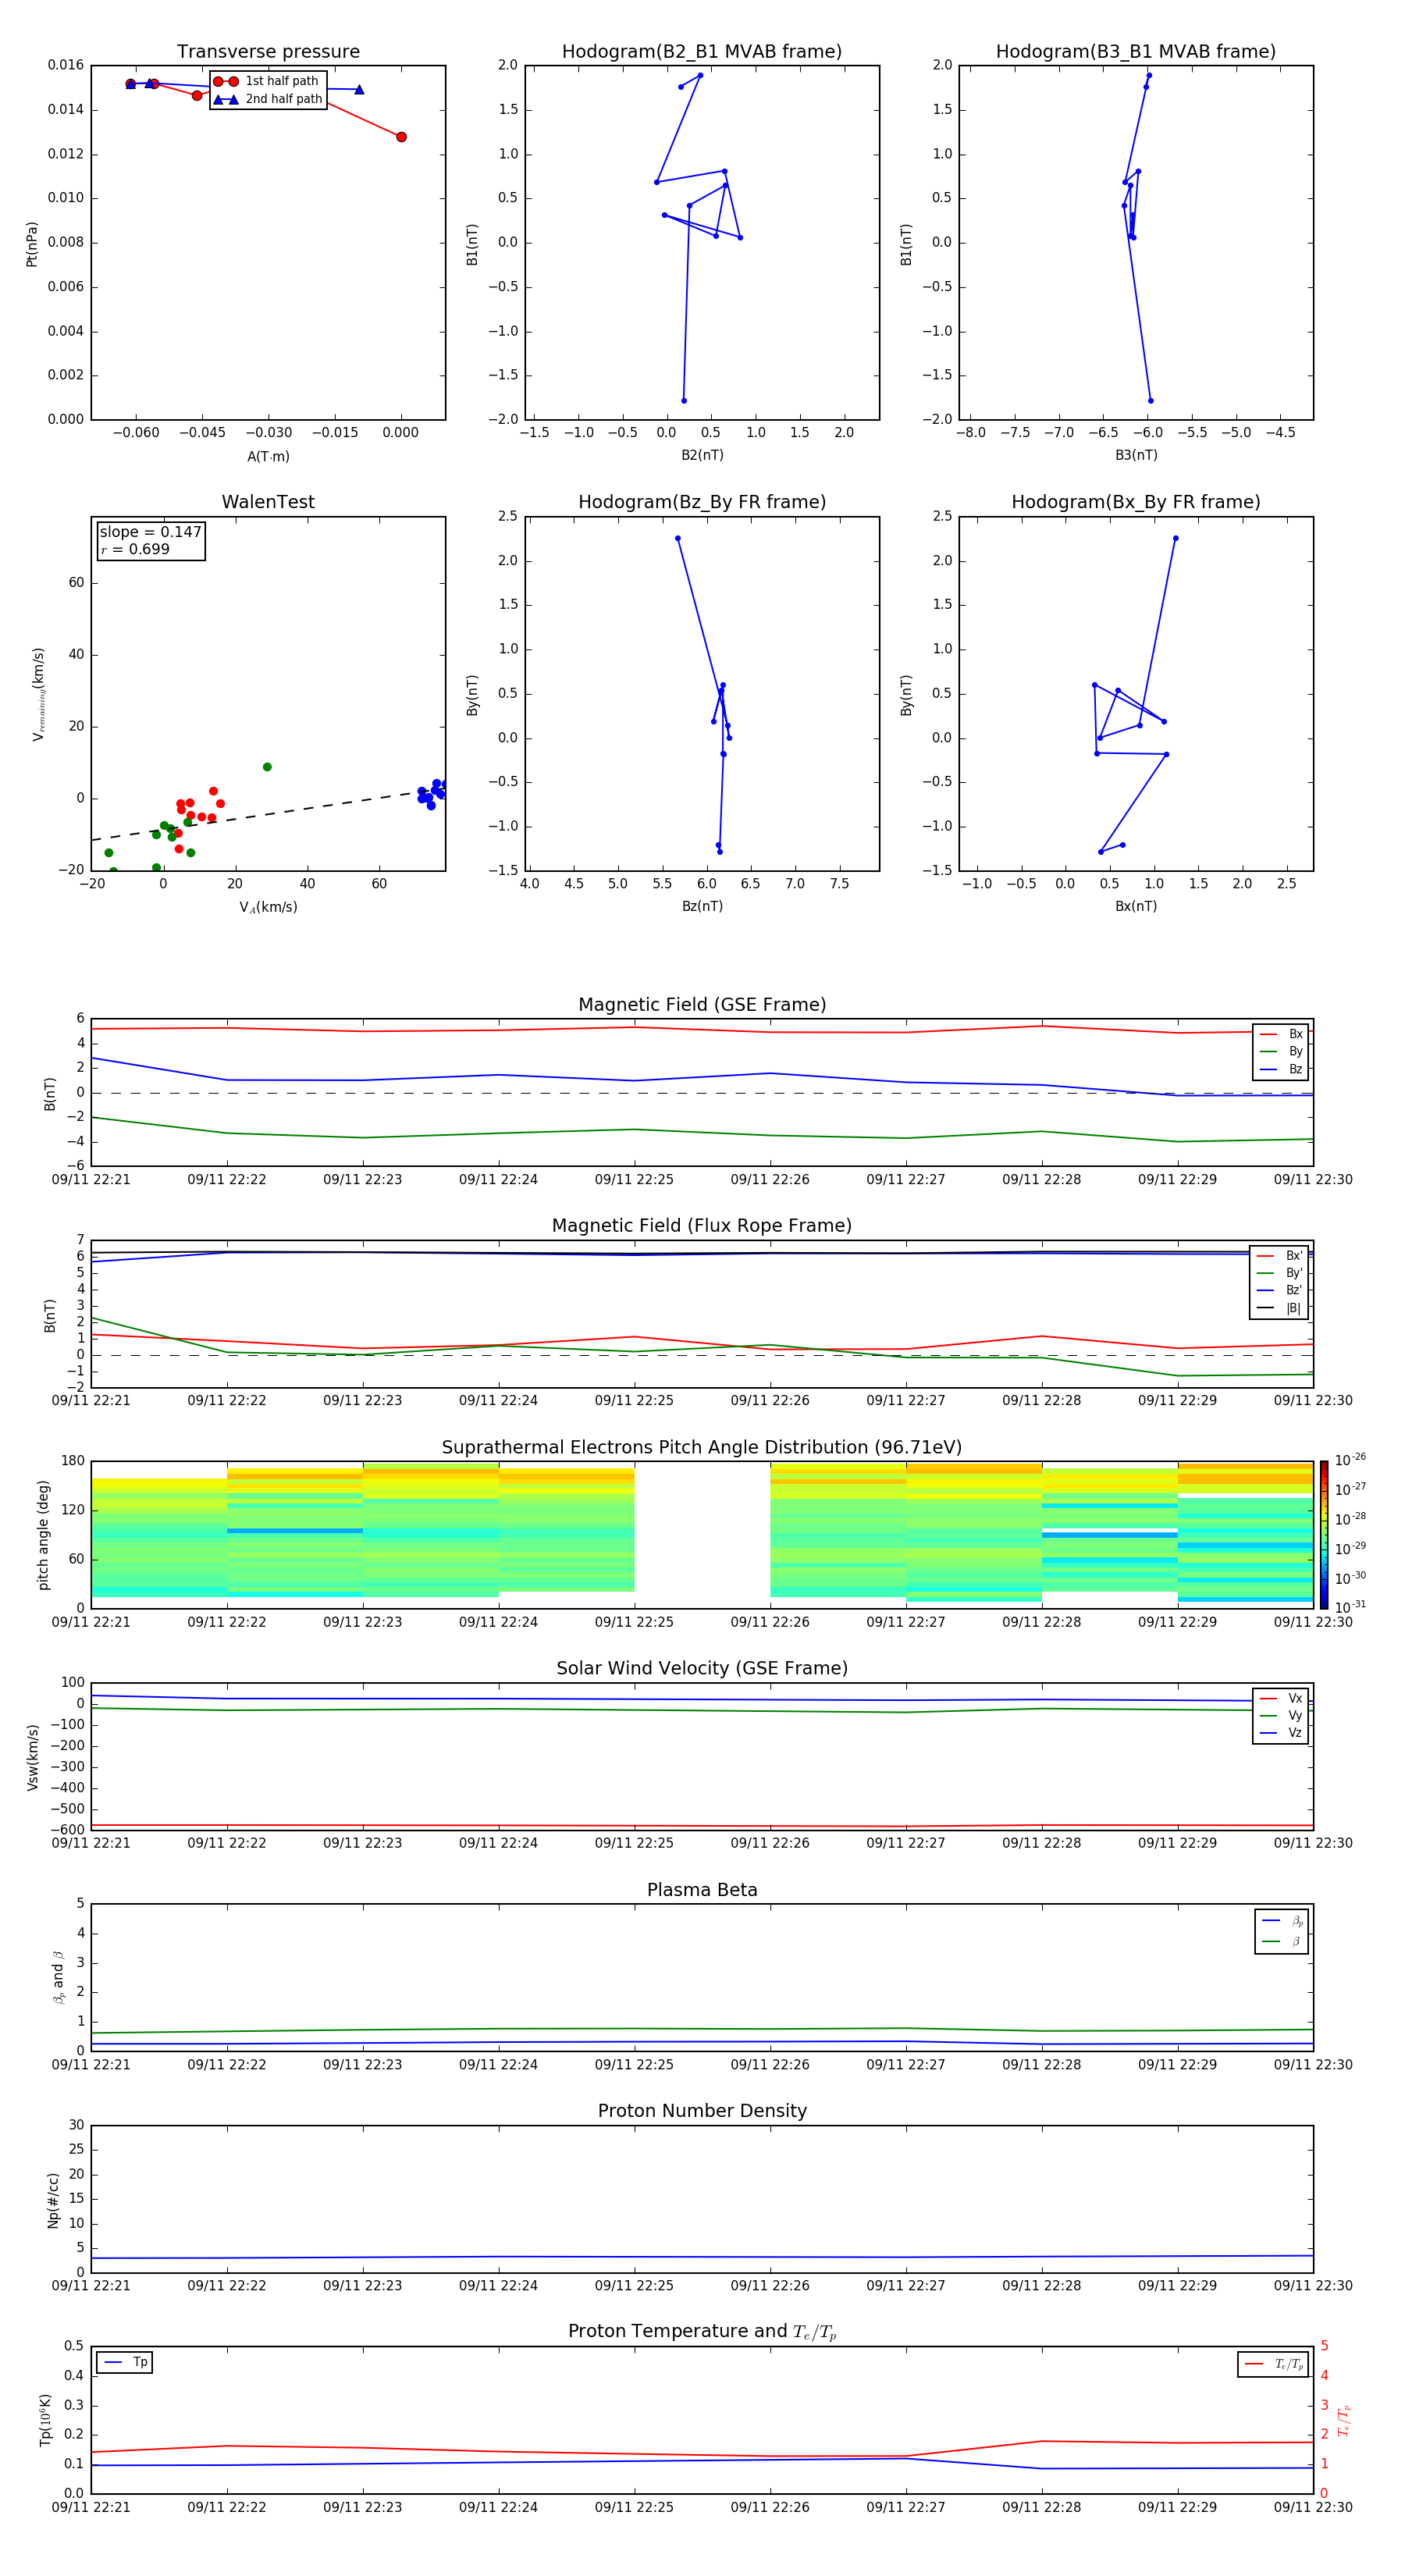Click the Te/Tp legend in temperature panel
The height and width of the screenshot is (2576, 1405).
(x=1274, y=2364)
